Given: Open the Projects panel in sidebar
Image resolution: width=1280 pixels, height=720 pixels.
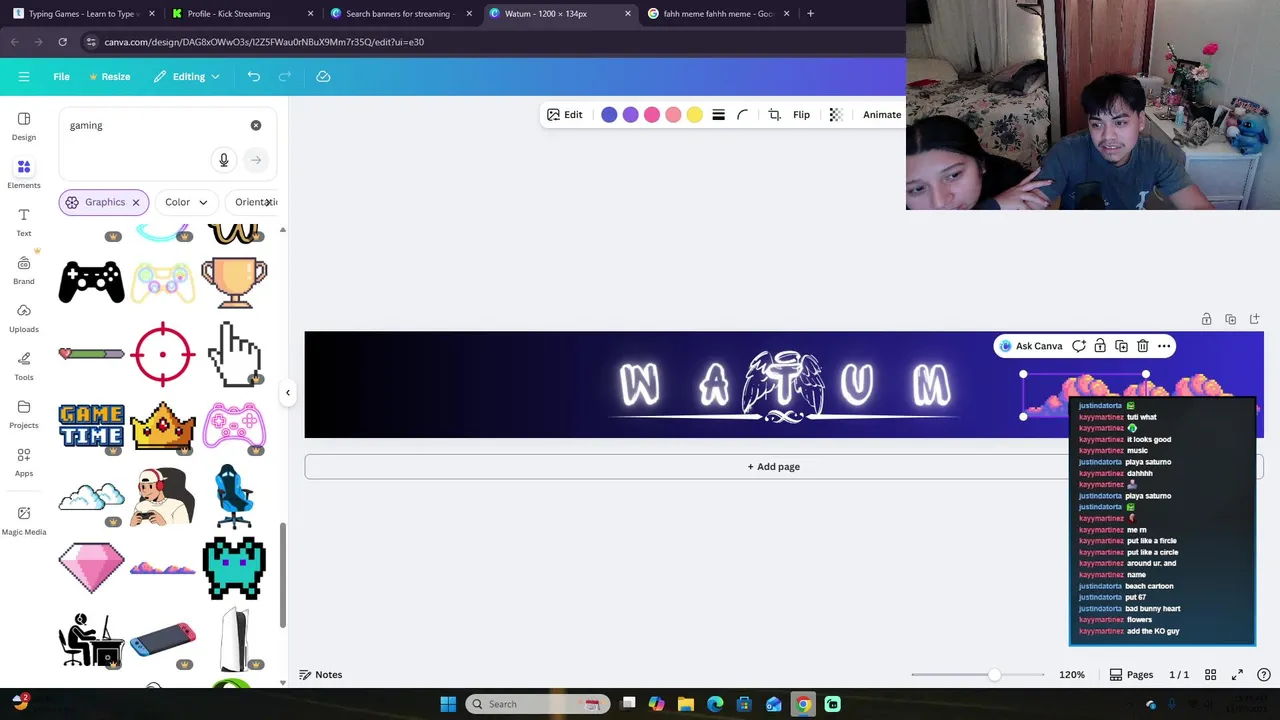Looking at the screenshot, I should pyautogui.click(x=24, y=414).
